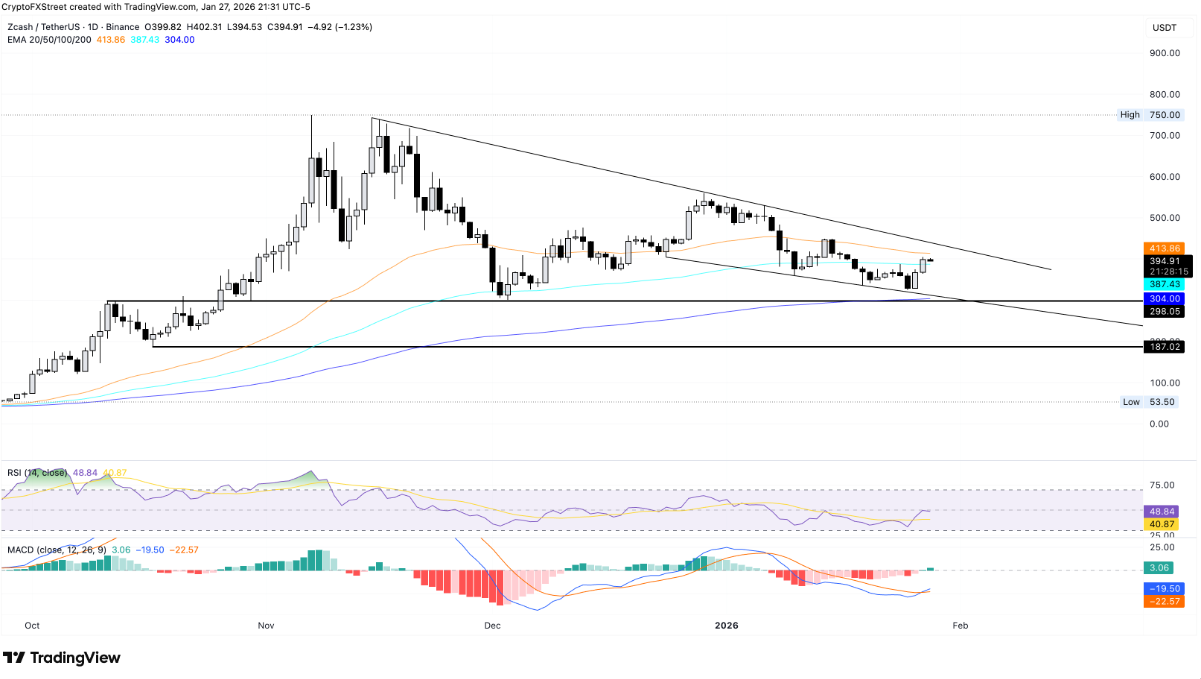Click the Low 53.50 marker label
The image size is (1201, 679).
point(1150,402)
